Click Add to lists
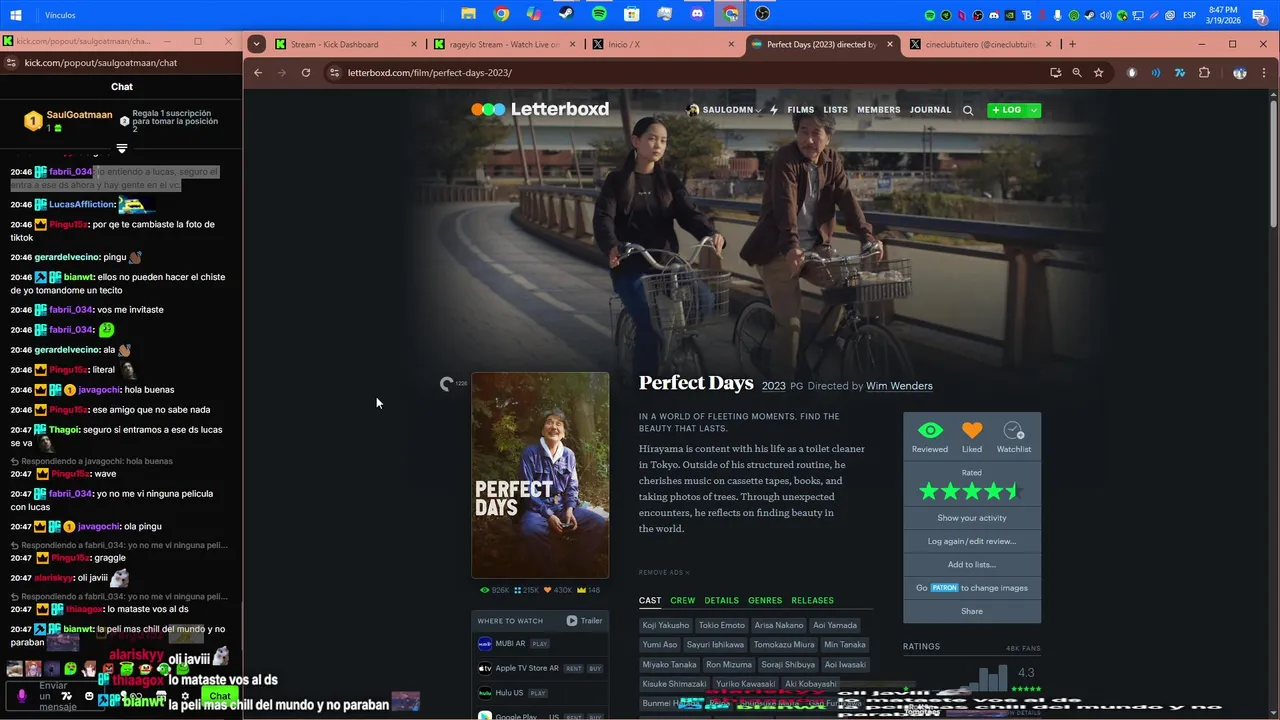This screenshot has height=720, width=1280. click(972, 564)
